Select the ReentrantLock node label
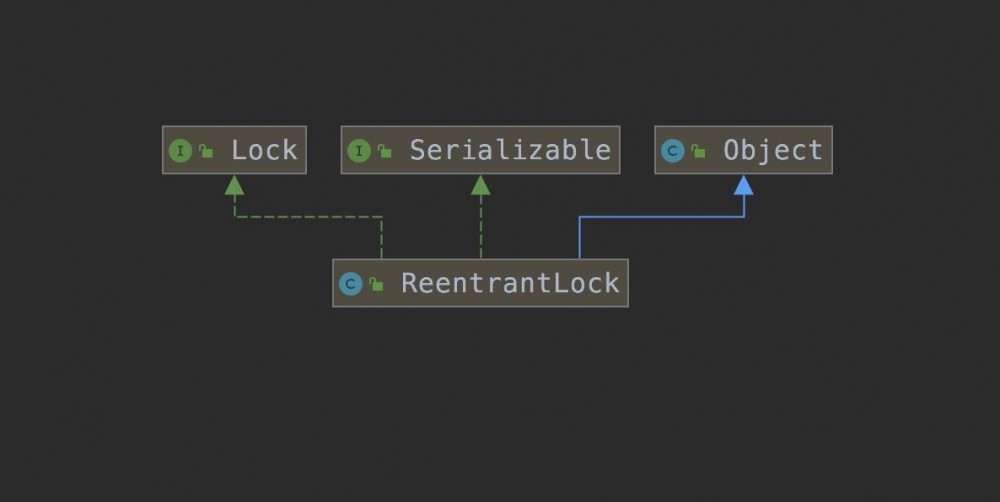1000x502 pixels. click(x=510, y=283)
